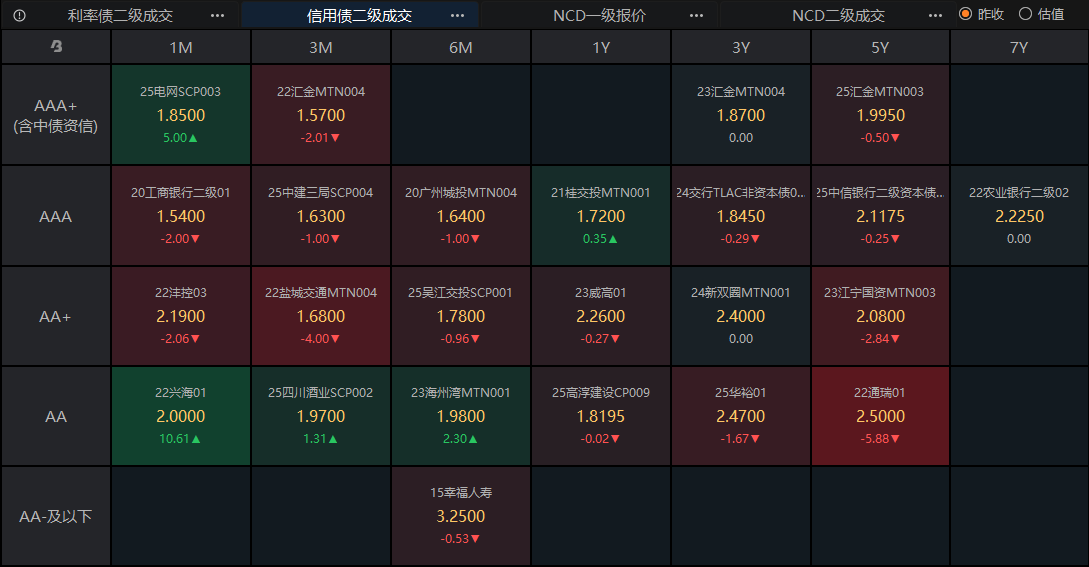Open more options for NCD二级成交 tab
This screenshot has height=567, width=1089.
point(936,15)
